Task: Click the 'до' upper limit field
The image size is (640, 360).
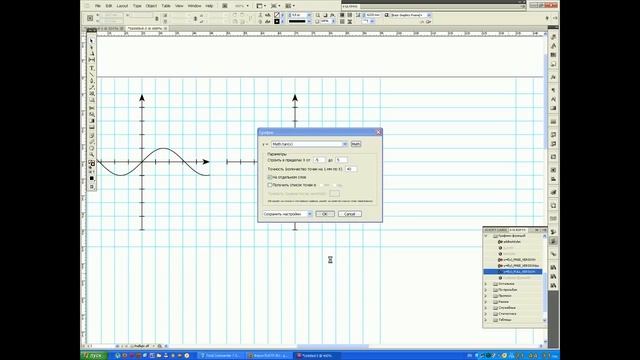Action: pyautogui.click(x=341, y=160)
